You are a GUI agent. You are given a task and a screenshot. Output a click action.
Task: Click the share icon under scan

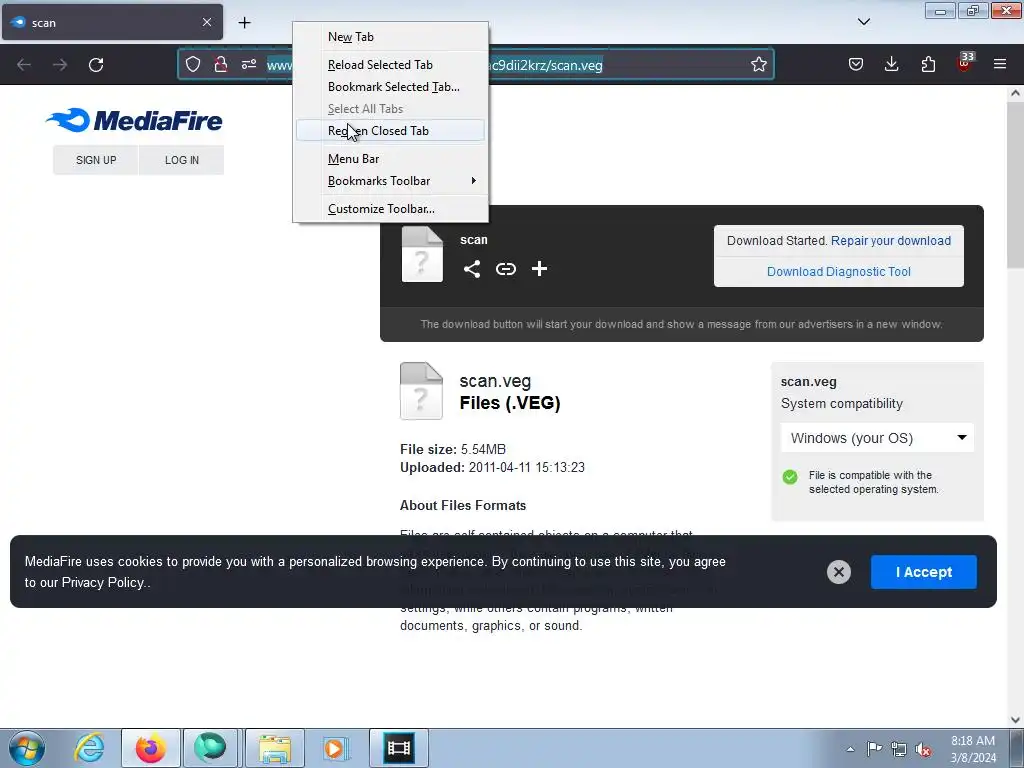(472, 268)
